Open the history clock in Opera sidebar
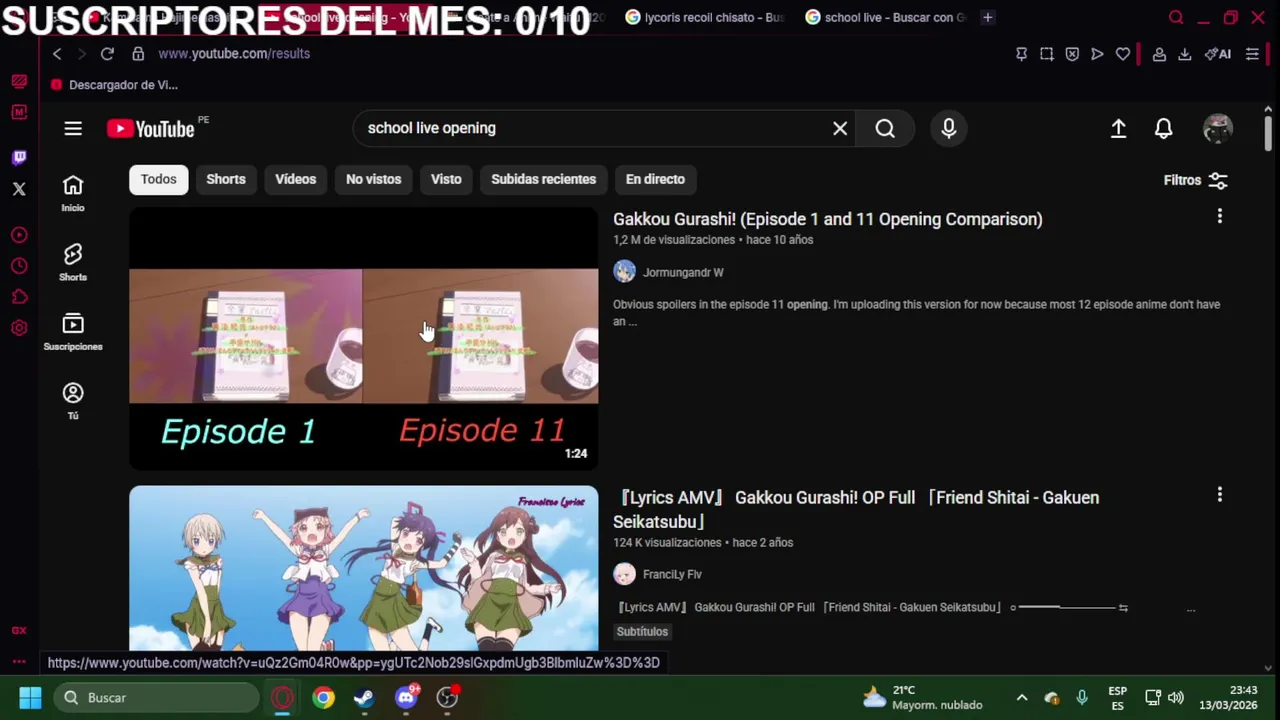 click(19, 266)
